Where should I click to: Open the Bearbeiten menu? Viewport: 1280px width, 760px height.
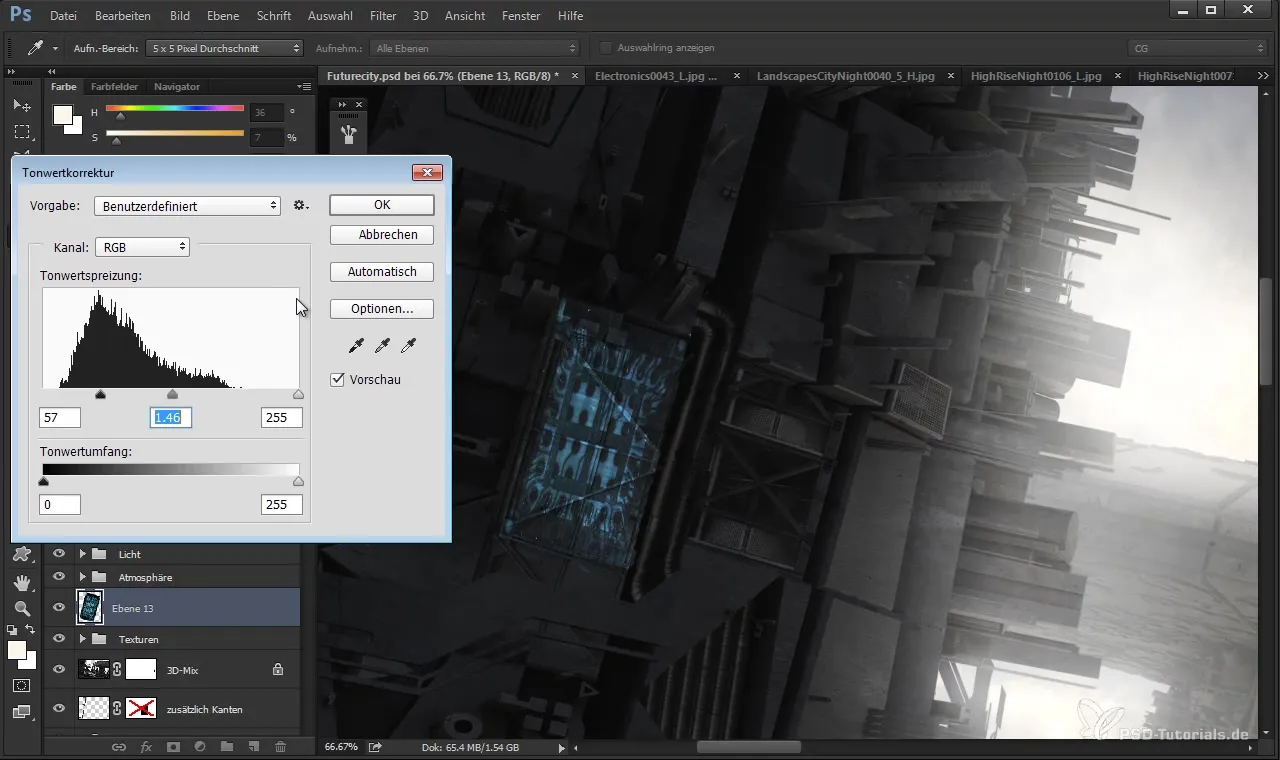[x=123, y=16]
